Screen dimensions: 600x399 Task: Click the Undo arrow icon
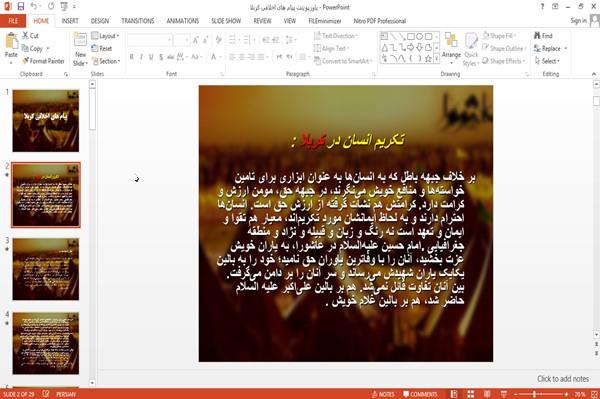[x=34, y=7]
